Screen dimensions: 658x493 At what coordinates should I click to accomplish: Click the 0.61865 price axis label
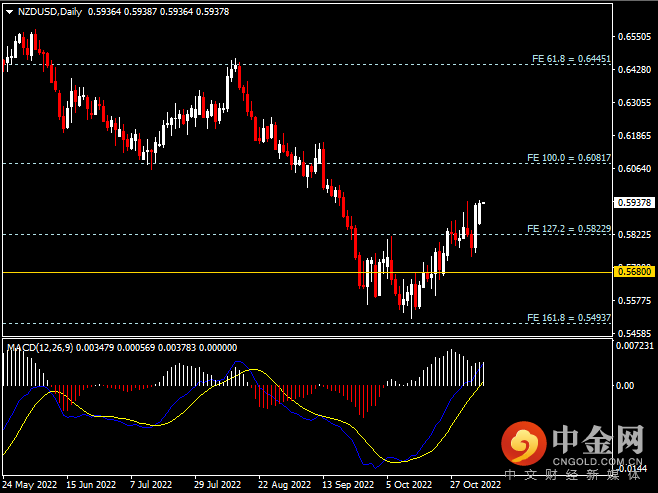tap(634, 136)
